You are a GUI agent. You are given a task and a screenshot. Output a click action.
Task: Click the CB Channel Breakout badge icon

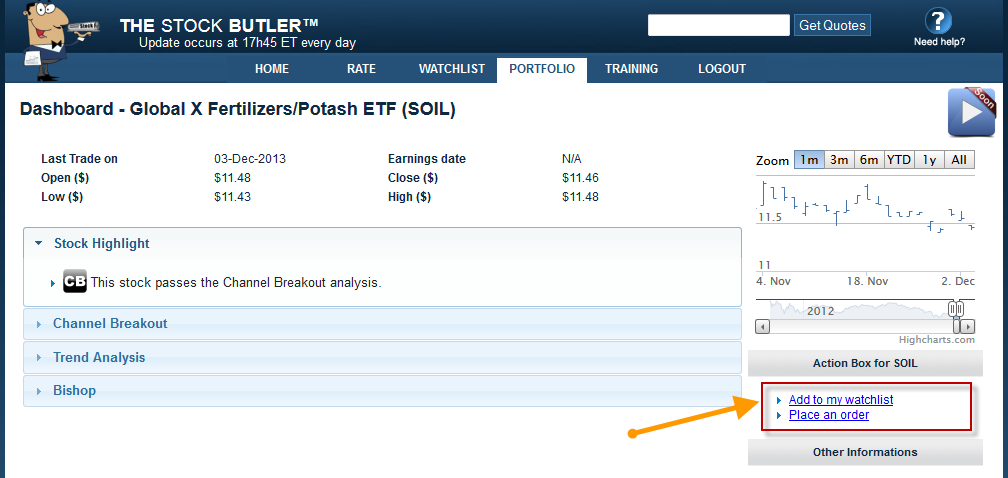click(75, 282)
